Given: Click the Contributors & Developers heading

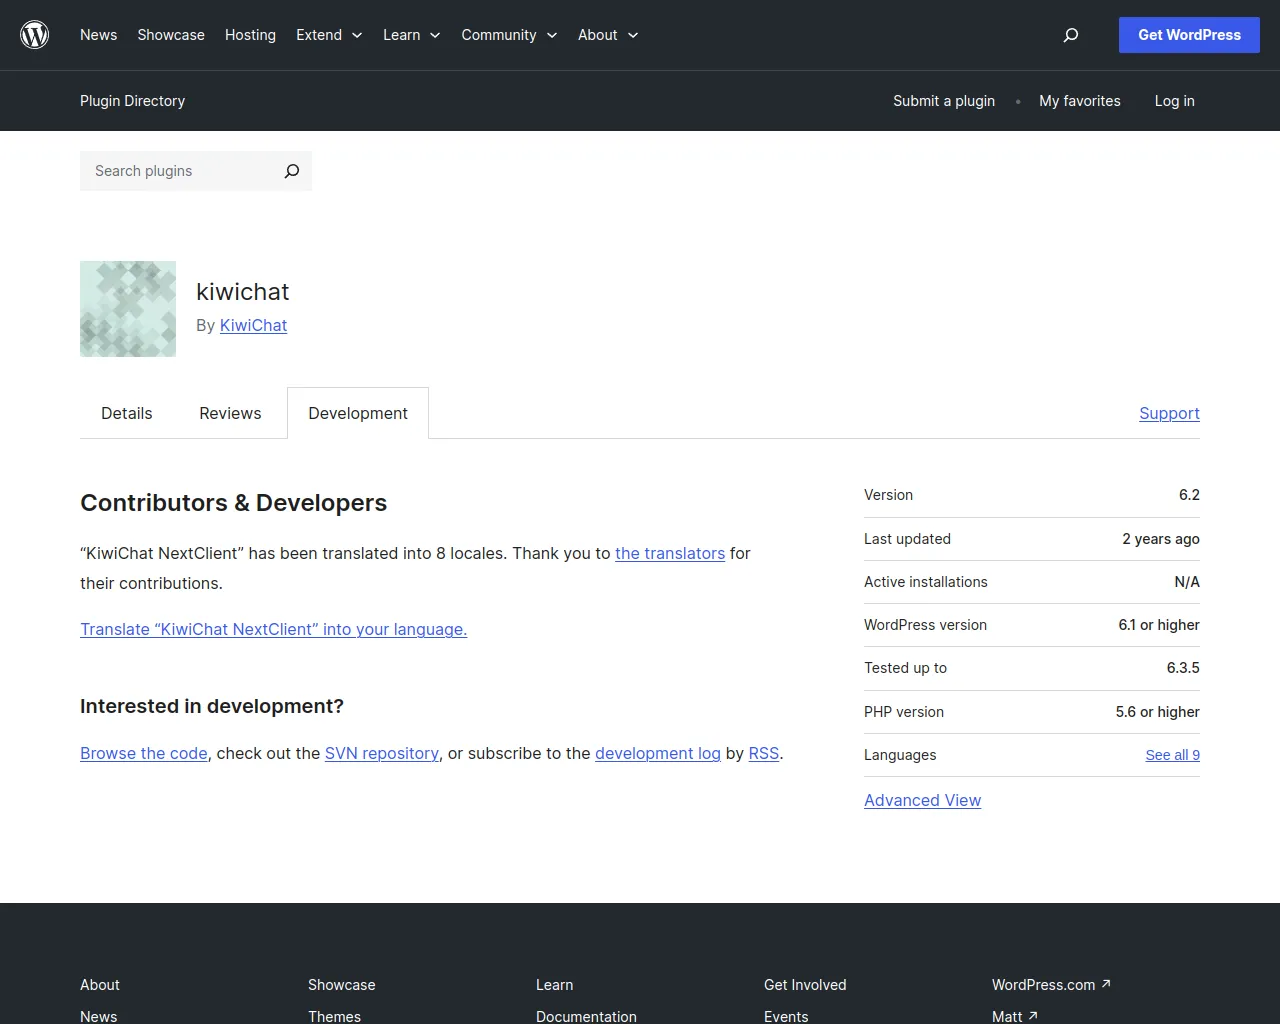Looking at the screenshot, I should [x=233, y=503].
